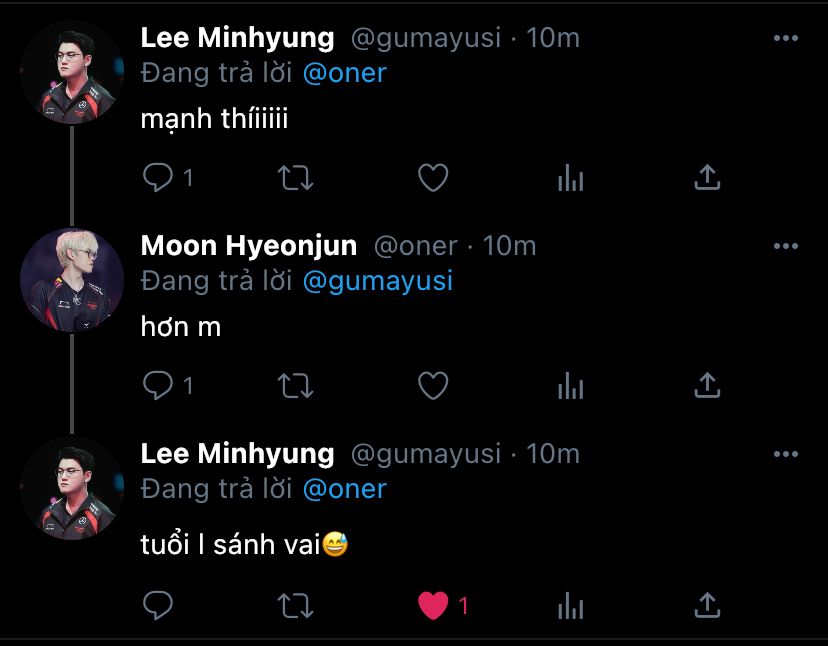Reply to the "mạnh thíiiiii" tweet
Screen dimensions: 828x646
[x=158, y=178]
